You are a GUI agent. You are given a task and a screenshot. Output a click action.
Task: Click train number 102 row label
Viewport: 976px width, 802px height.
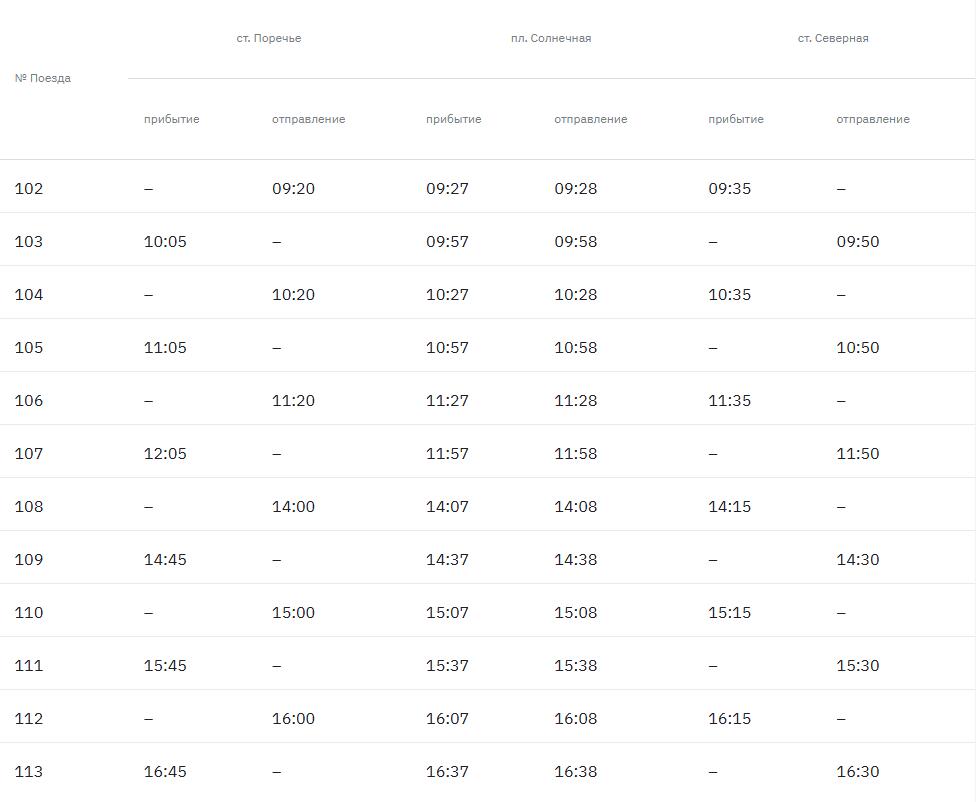pos(29,189)
